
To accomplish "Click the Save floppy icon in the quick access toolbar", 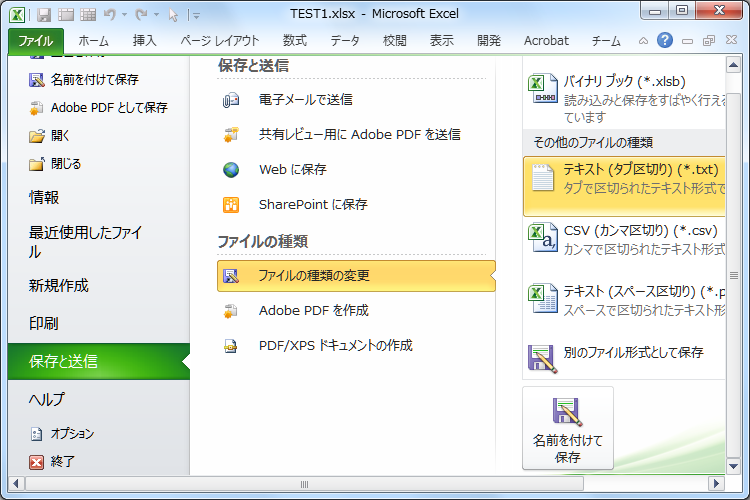I will click(x=44, y=15).
